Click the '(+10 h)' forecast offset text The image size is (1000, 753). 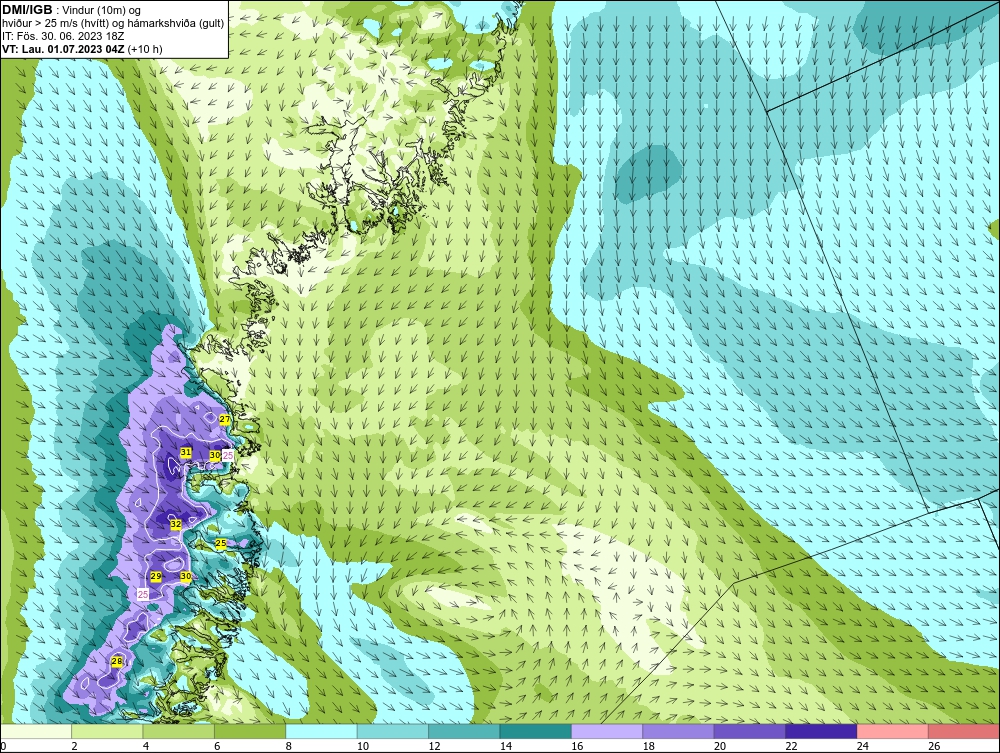(145, 49)
